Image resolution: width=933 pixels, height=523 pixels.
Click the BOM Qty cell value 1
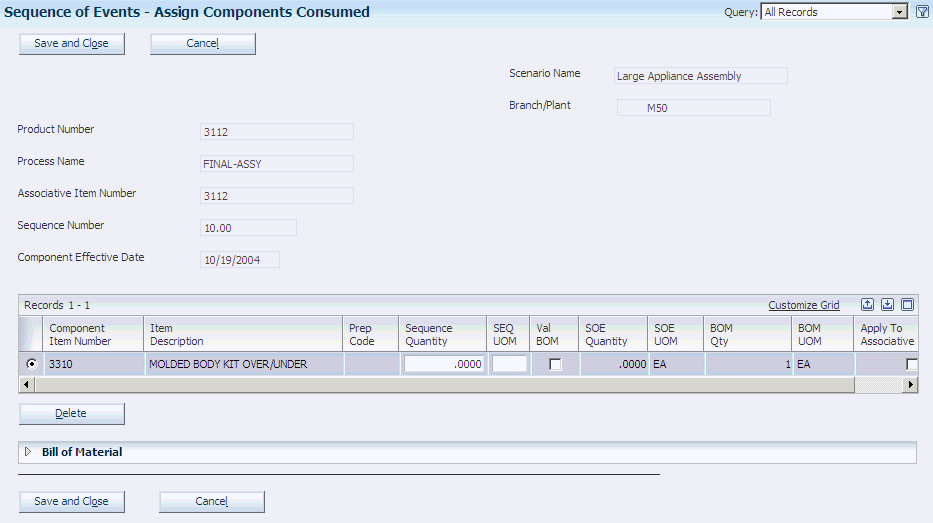pyautogui.click(x=748, y=364)
